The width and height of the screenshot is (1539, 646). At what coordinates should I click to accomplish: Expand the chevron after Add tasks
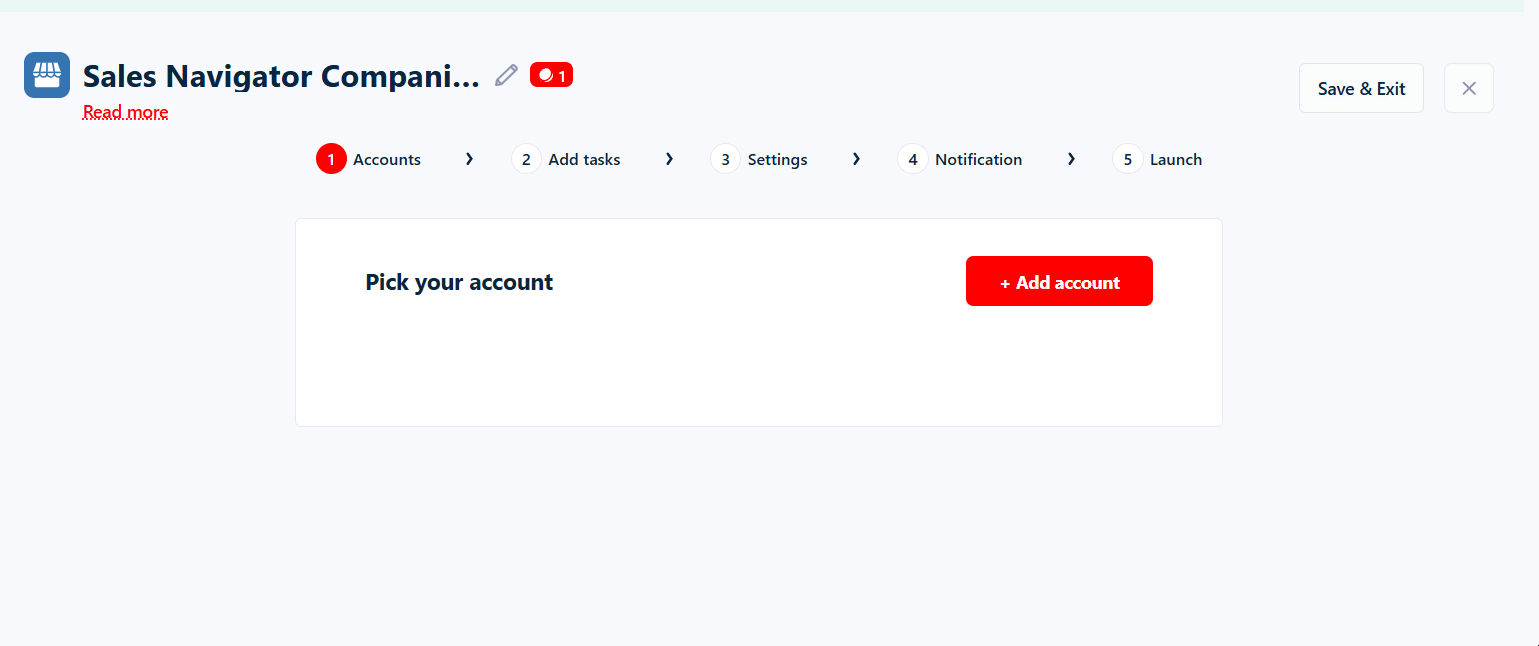669,158
